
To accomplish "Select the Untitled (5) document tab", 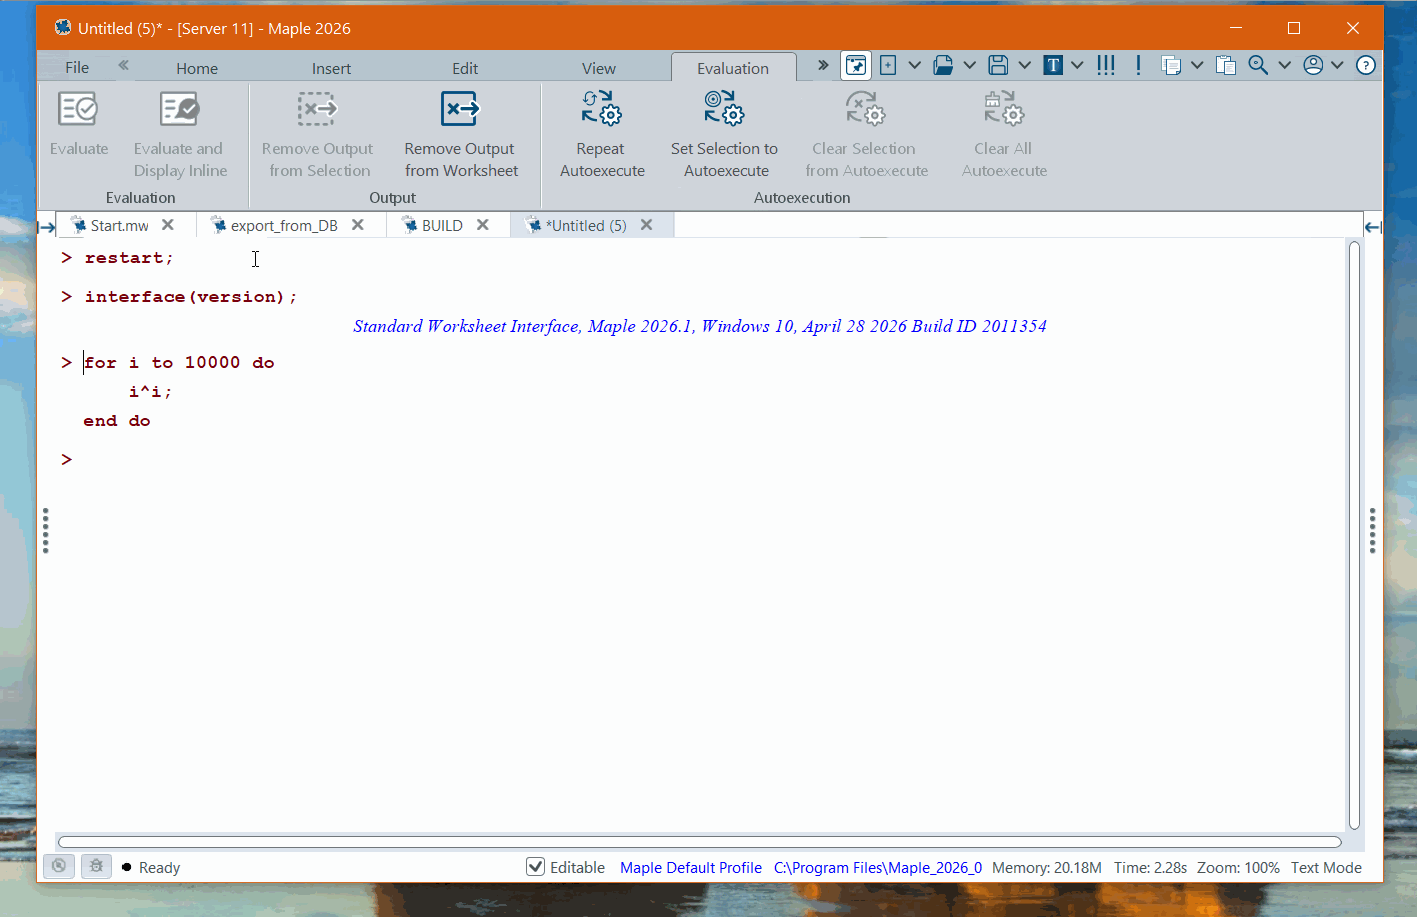I will click(586, 226).
